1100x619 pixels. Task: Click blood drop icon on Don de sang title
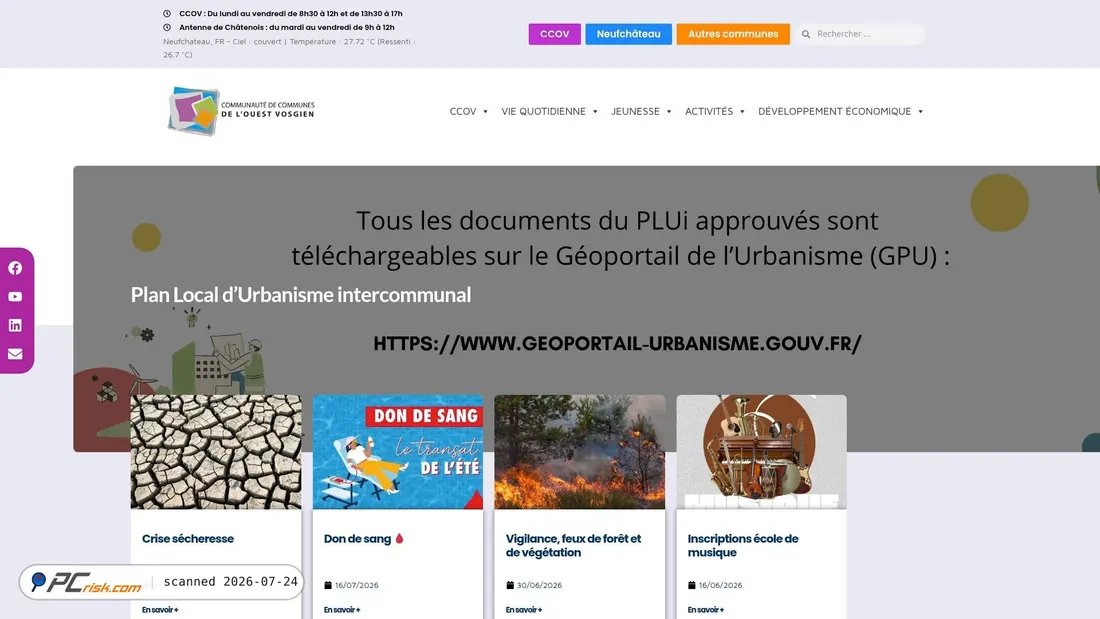point(399,538)
